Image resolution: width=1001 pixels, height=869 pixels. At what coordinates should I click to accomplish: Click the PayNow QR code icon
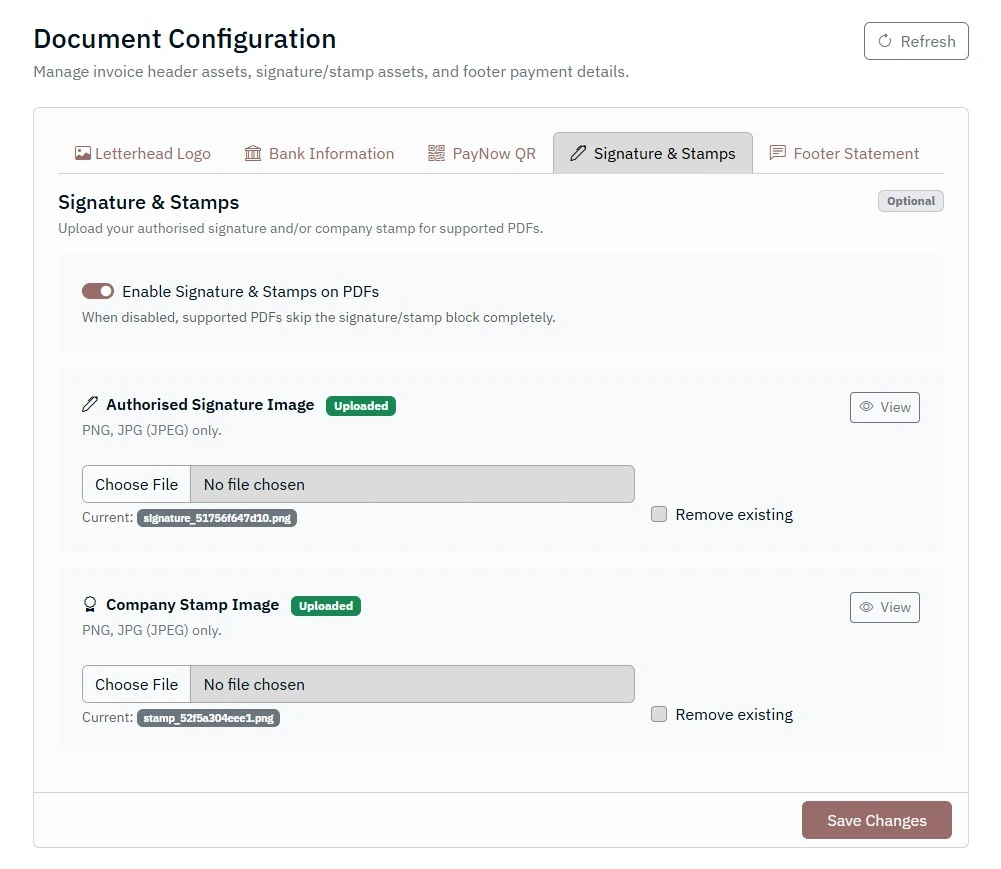(x=436, y=154)
